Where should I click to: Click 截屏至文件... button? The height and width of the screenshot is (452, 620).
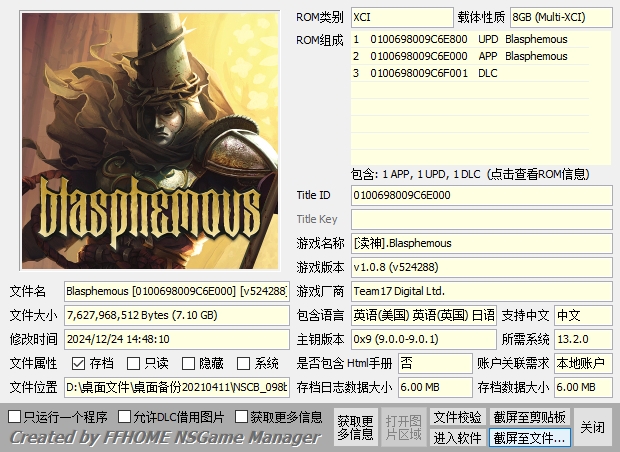530,438
